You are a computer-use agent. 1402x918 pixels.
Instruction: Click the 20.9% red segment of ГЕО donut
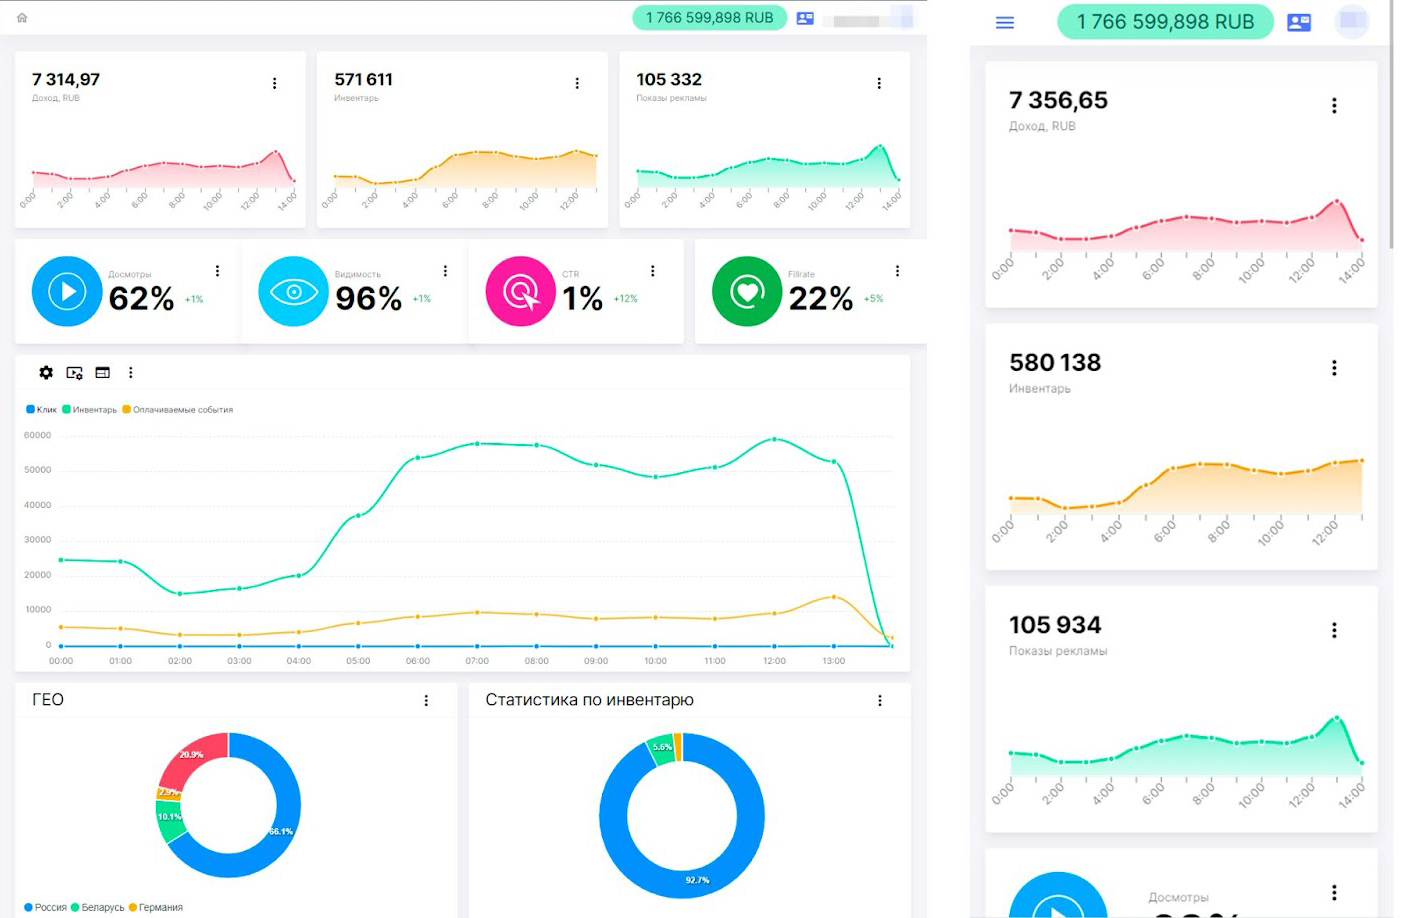(191, 755)
